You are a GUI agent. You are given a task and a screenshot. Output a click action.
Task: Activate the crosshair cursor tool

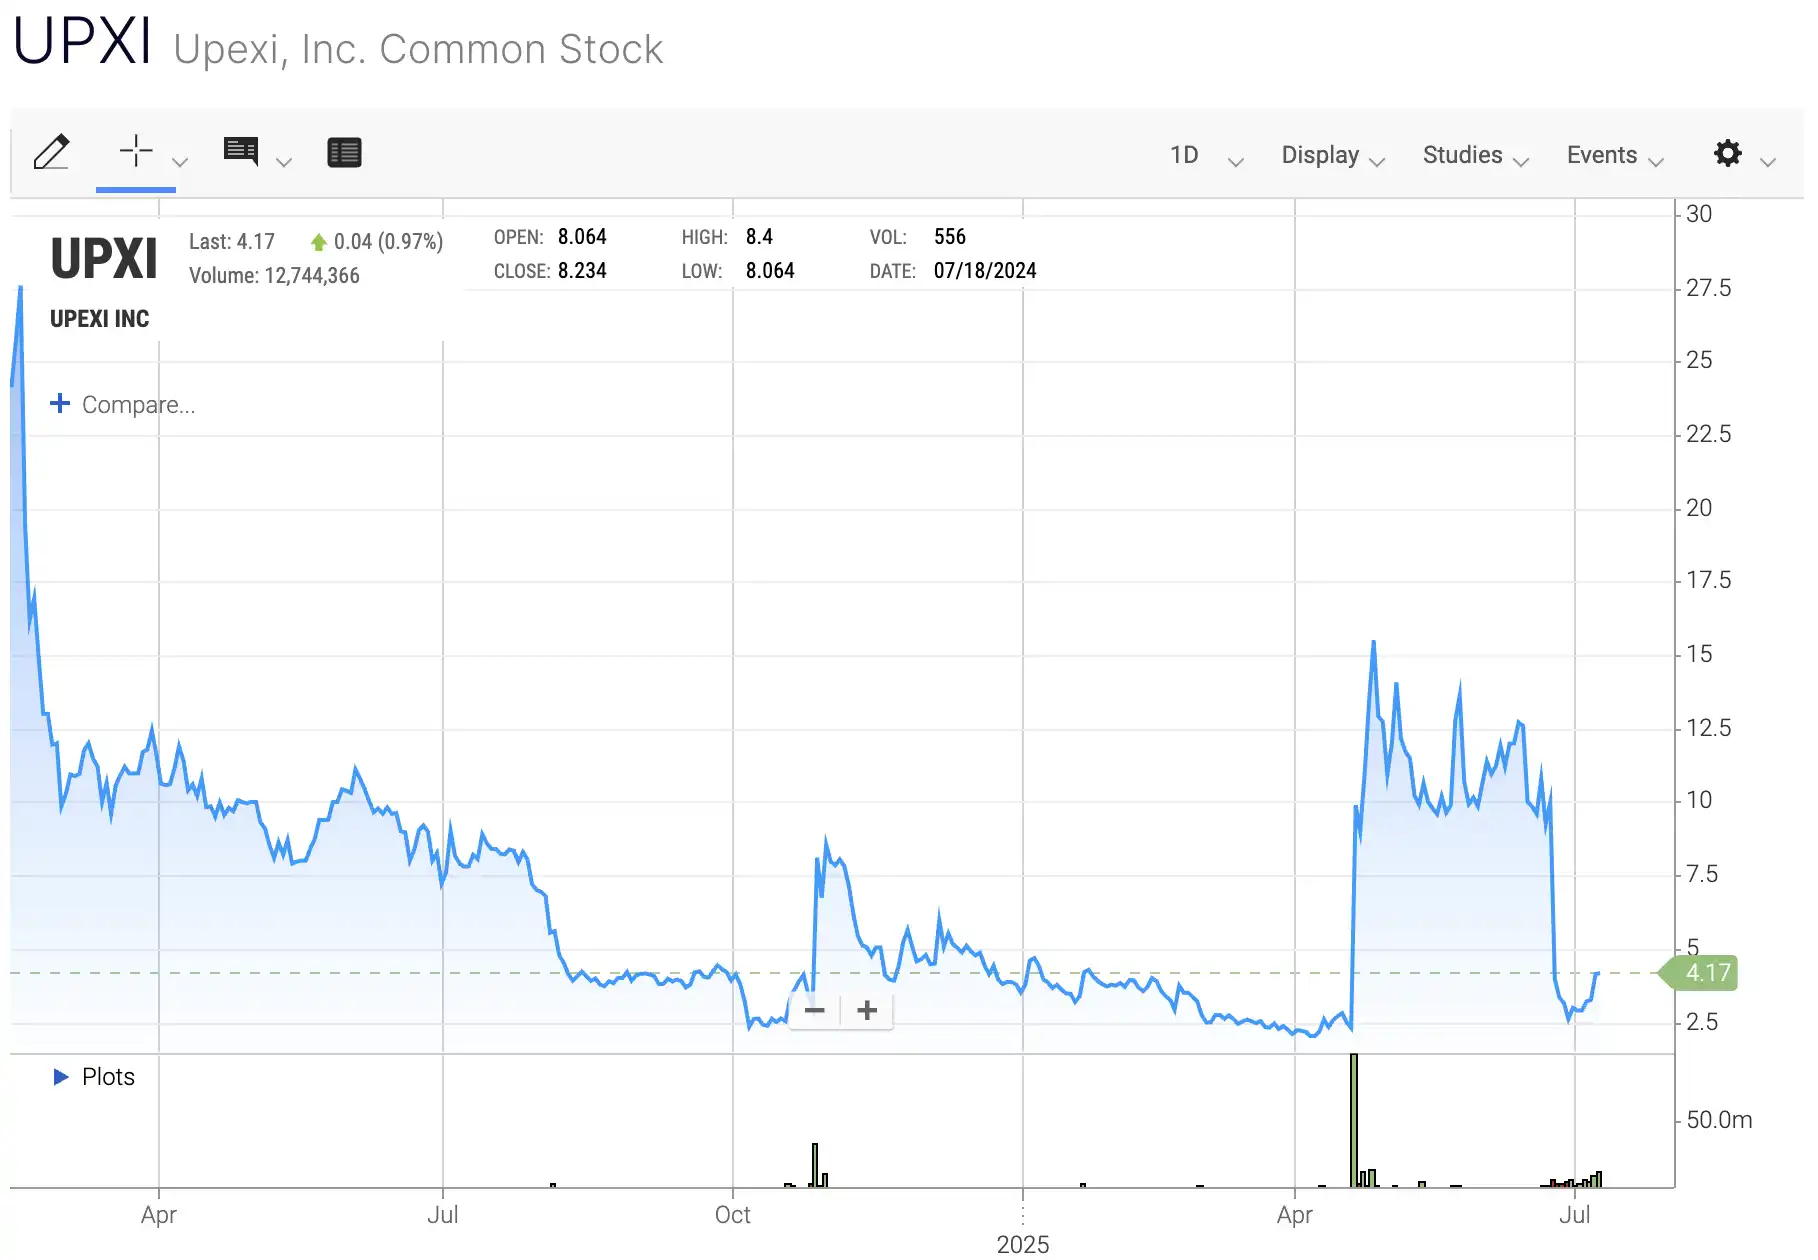(136, 152)
